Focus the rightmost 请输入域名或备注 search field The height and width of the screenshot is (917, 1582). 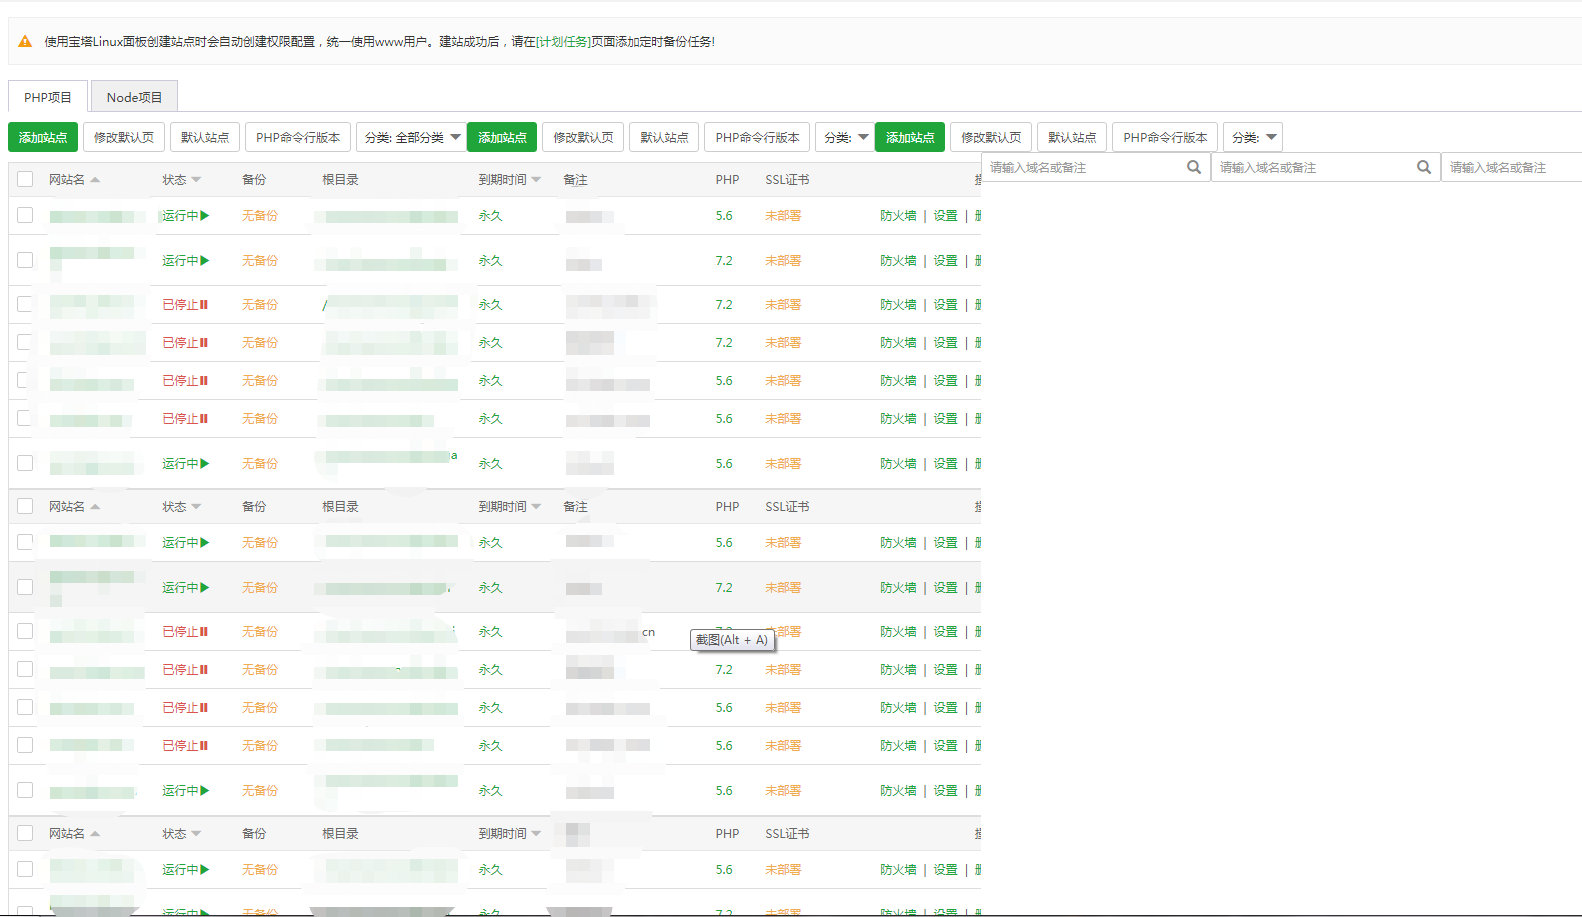[1512, 167]
